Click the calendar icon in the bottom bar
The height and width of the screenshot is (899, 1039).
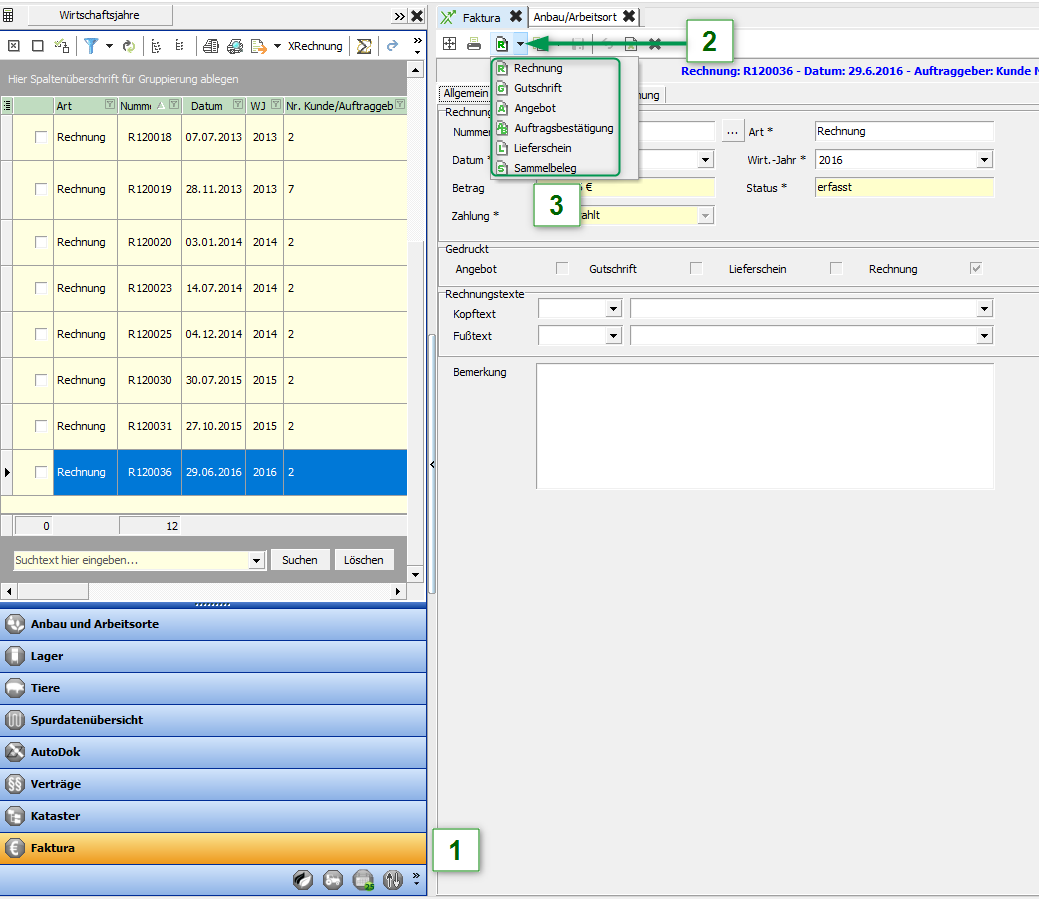click(x=364, y=880)
